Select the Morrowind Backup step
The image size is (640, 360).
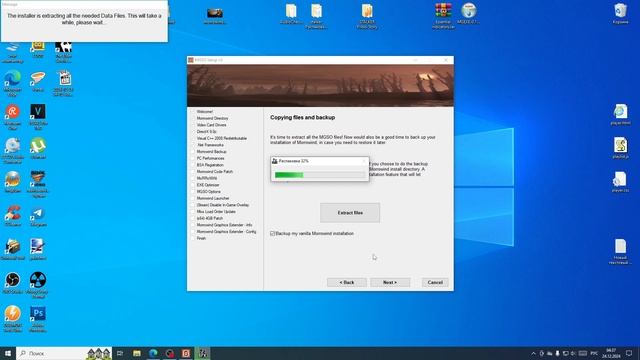click(211, 151)
